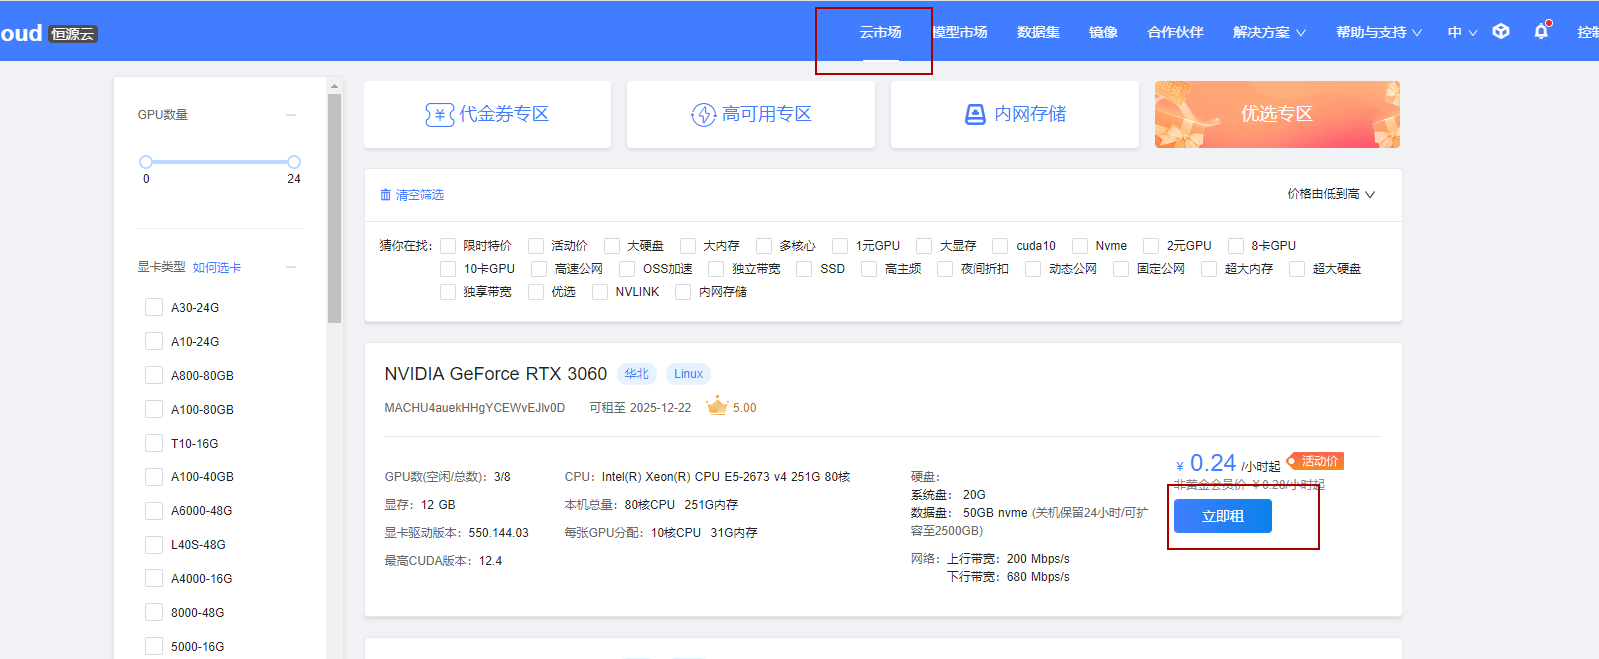This screenshot has height=659, width=1599.
Task: Open the 价格由低到高 sort dropdown
Action: (x=1330, y=194)
